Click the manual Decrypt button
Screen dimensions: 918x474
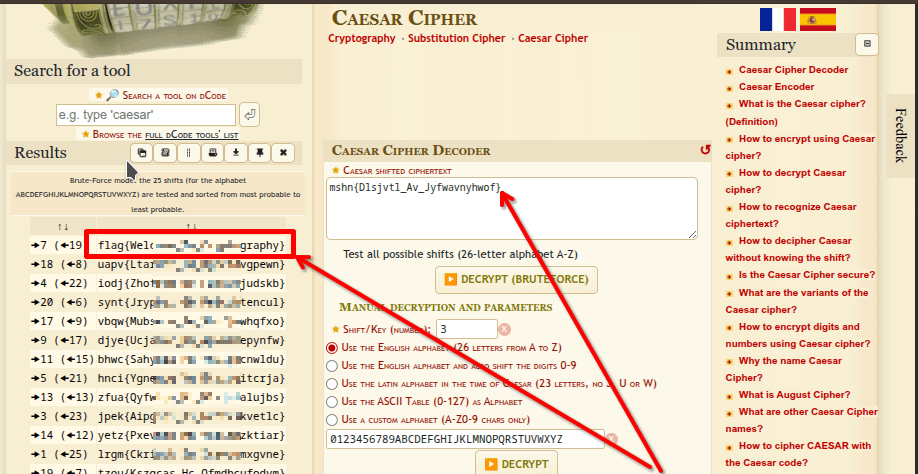click(x=516, y=463)
